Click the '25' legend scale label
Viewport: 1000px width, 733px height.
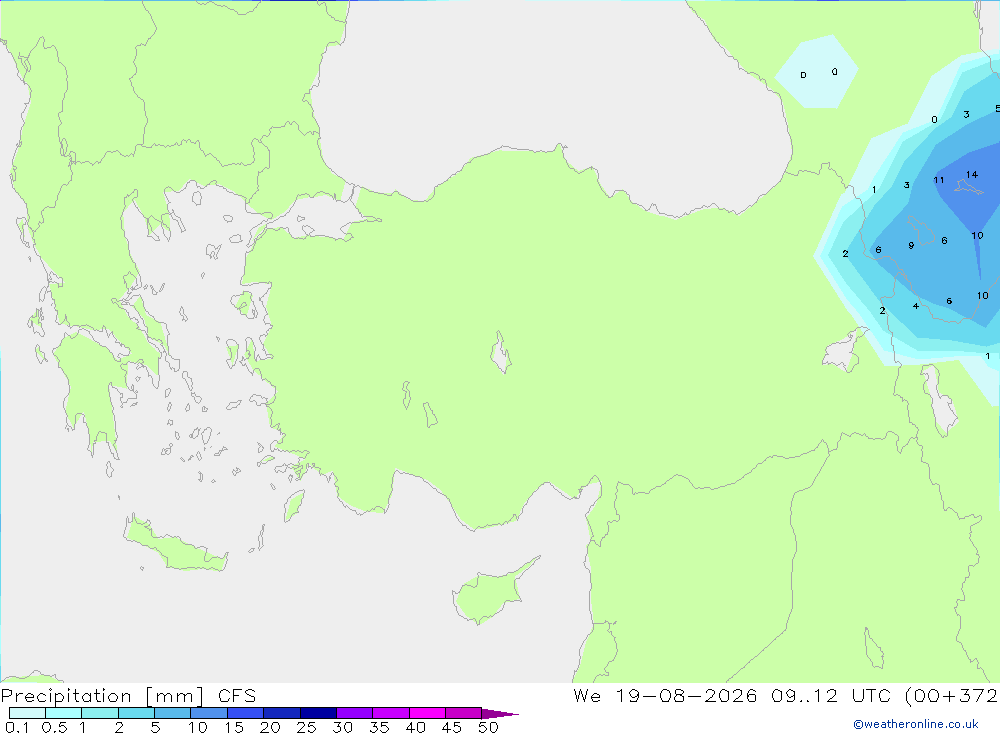307,727
